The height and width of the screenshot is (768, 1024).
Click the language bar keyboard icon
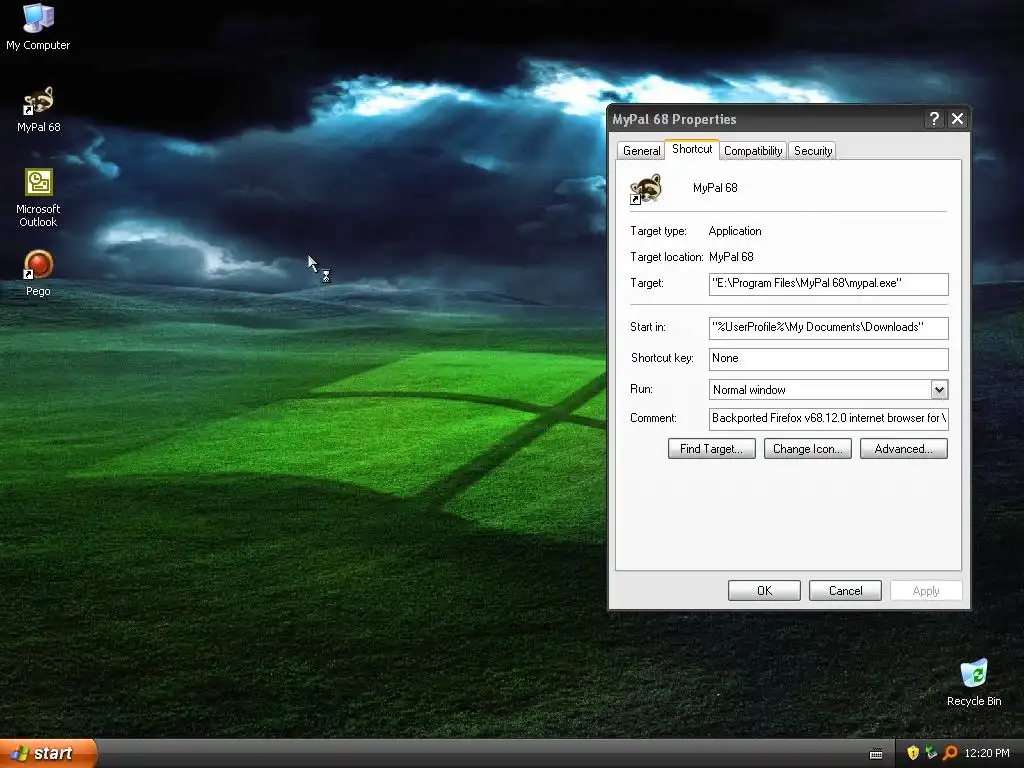(x=876, y=754)
